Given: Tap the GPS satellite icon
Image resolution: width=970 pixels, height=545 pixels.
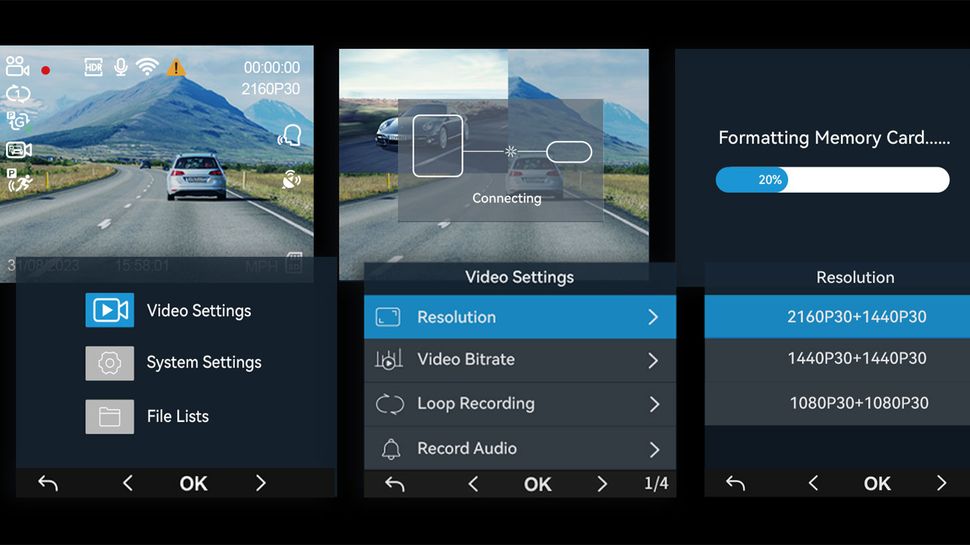Looking at the screenshot, I should click(291, 179).
